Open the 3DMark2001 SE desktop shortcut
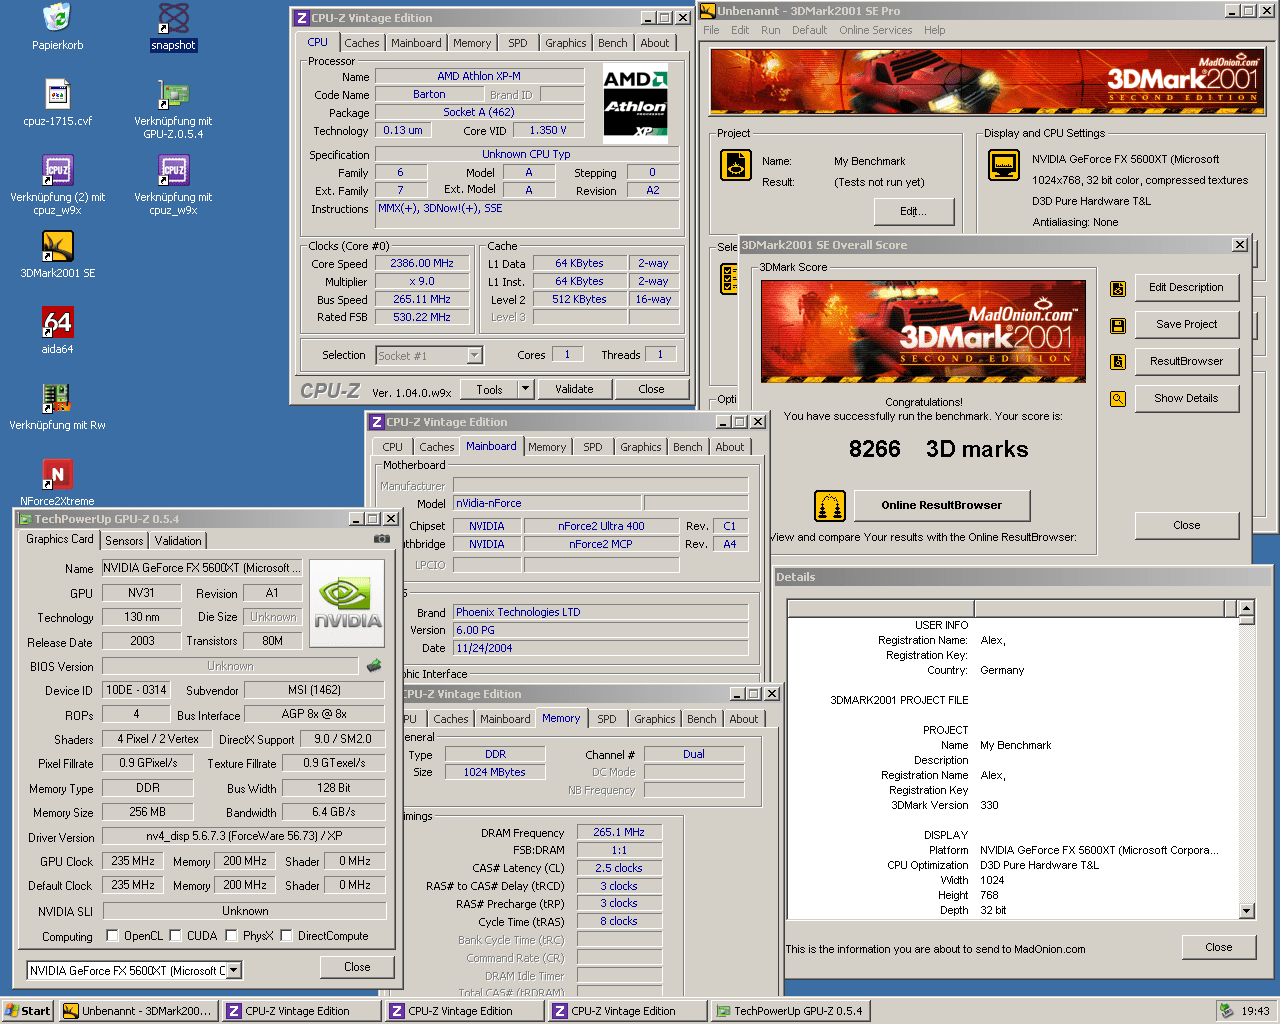Viewport: 1280px width, 1024px height. (x=58, y=247)
